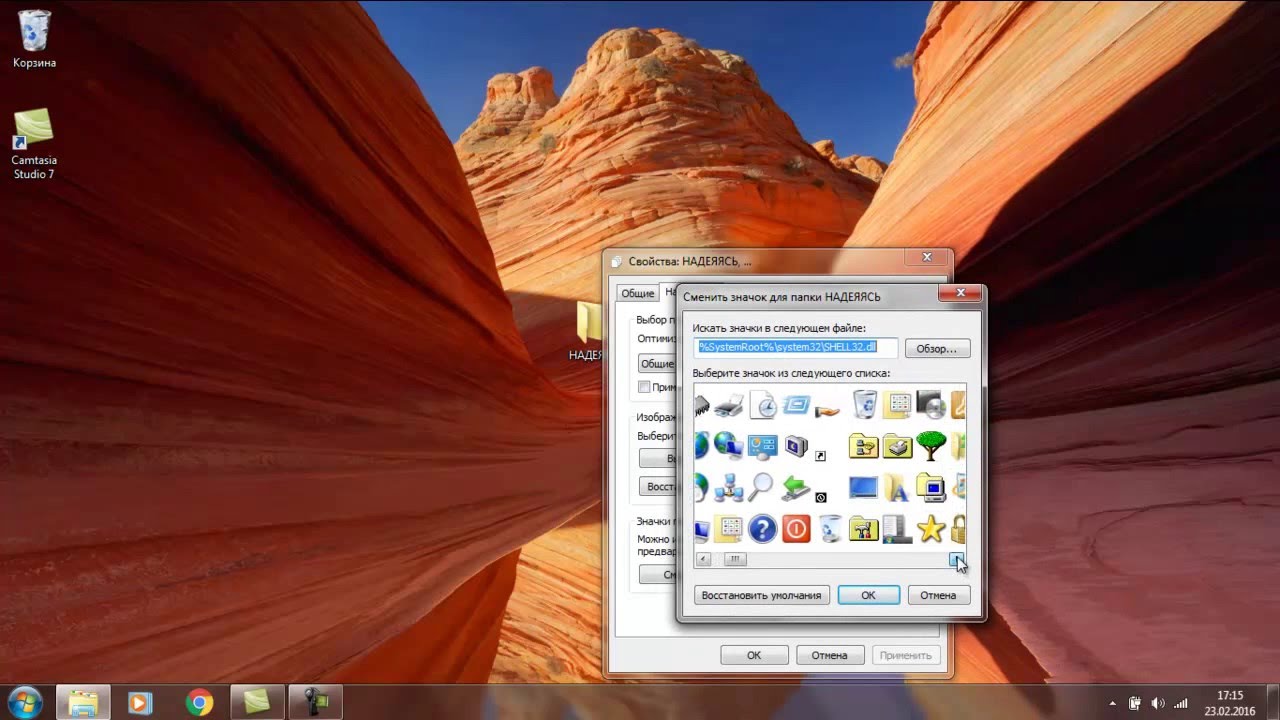The width and height of the screenshot is (1280, 720).
Task: Click the horizontal scrollbar thumb in the icon list
Action: click(735, 559)
